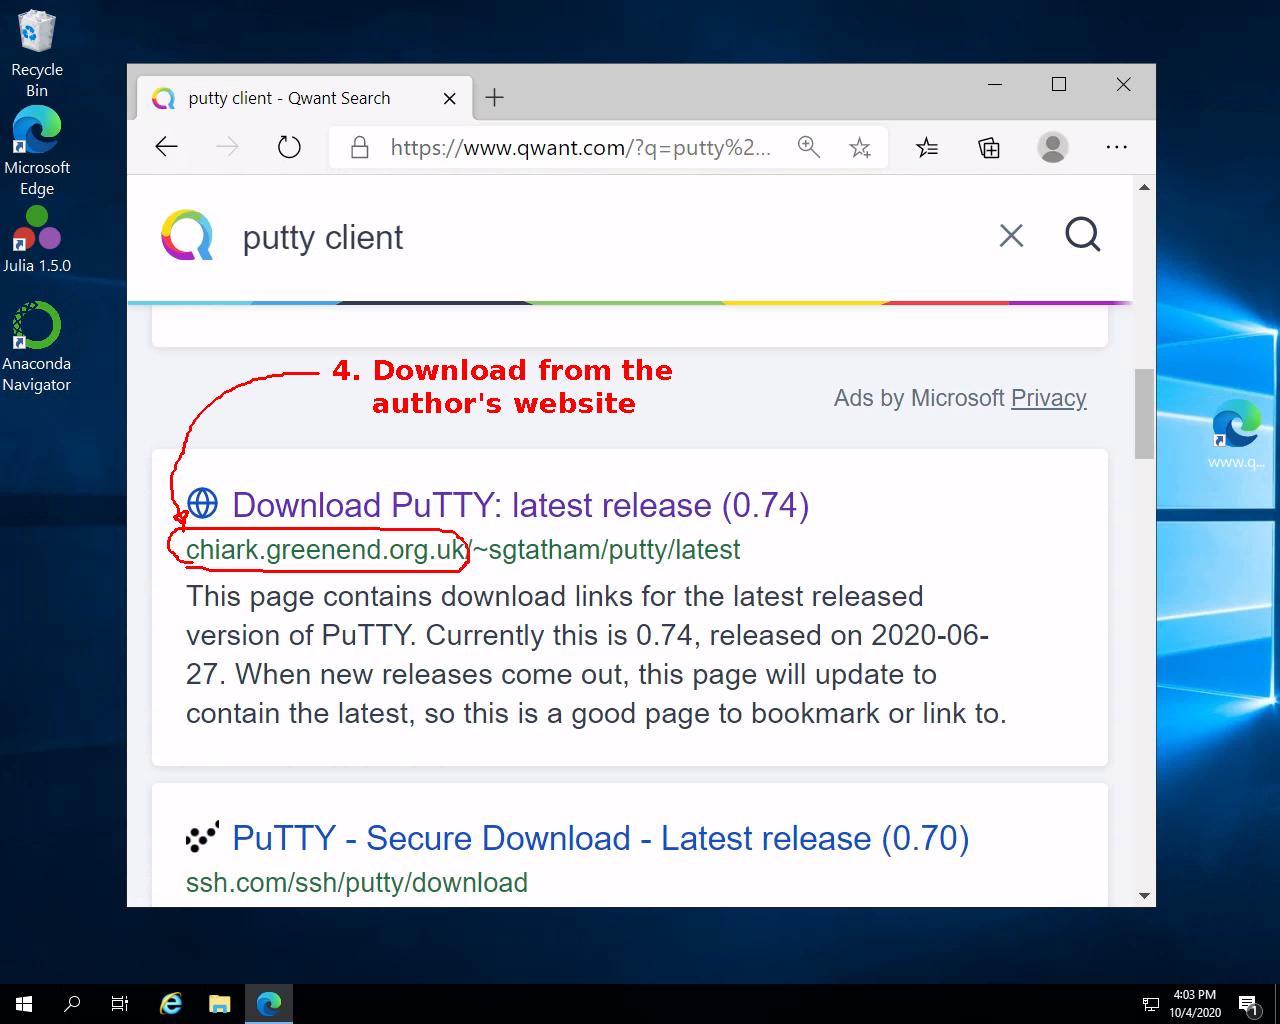The width and height of the screenshot is (1280, 1024).
Task: Open the notification center icon
Action: point(1248,1004)
